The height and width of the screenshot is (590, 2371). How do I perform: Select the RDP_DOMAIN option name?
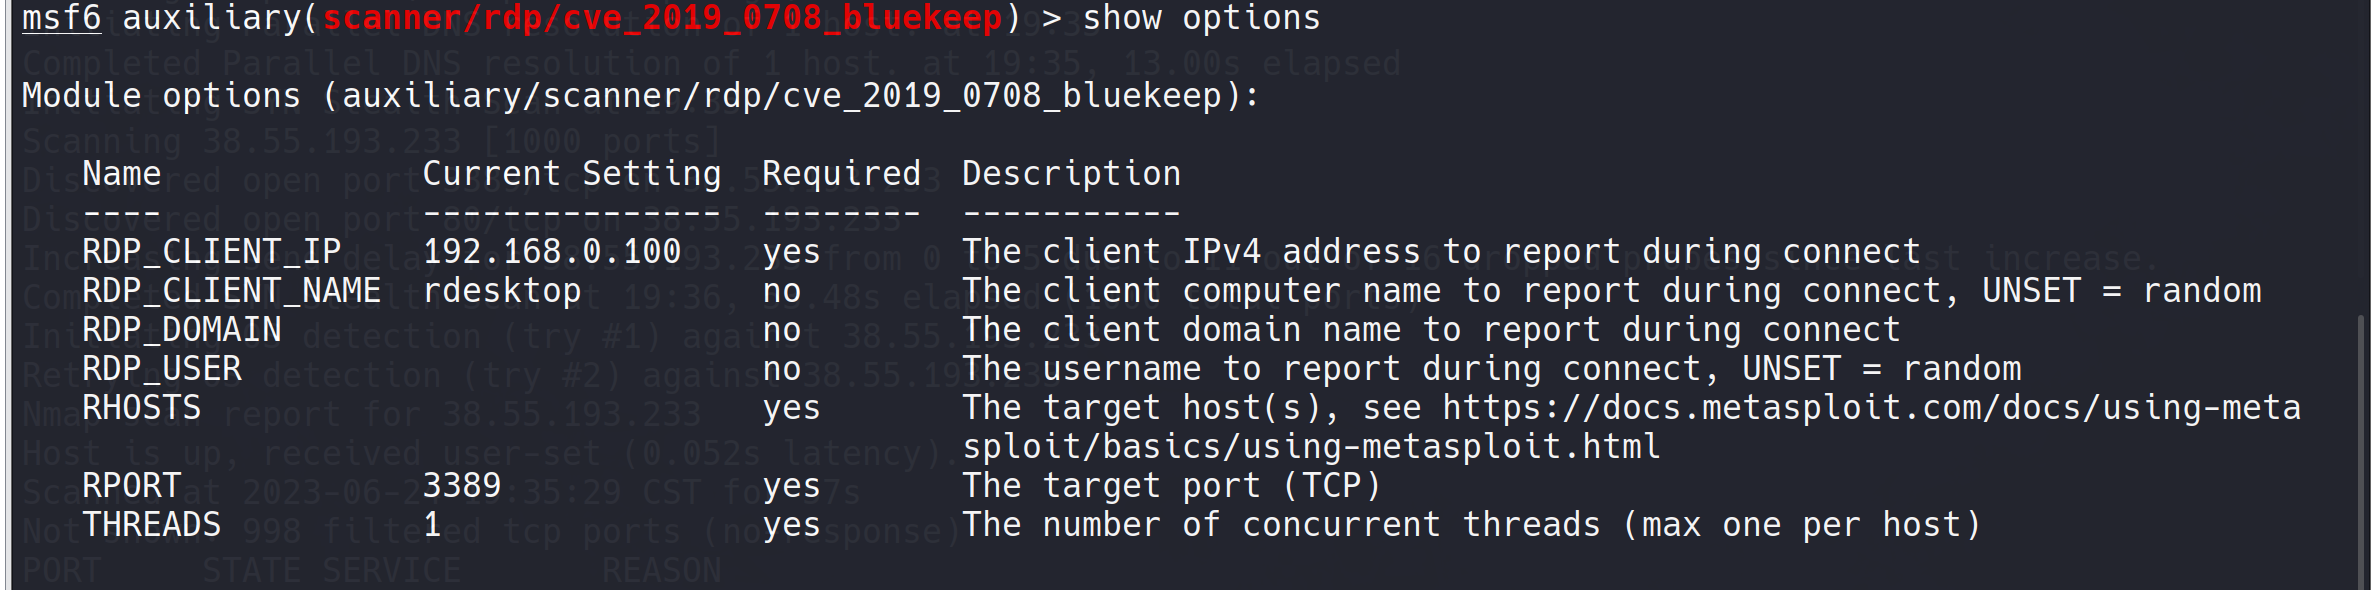(x=181, y=330)
